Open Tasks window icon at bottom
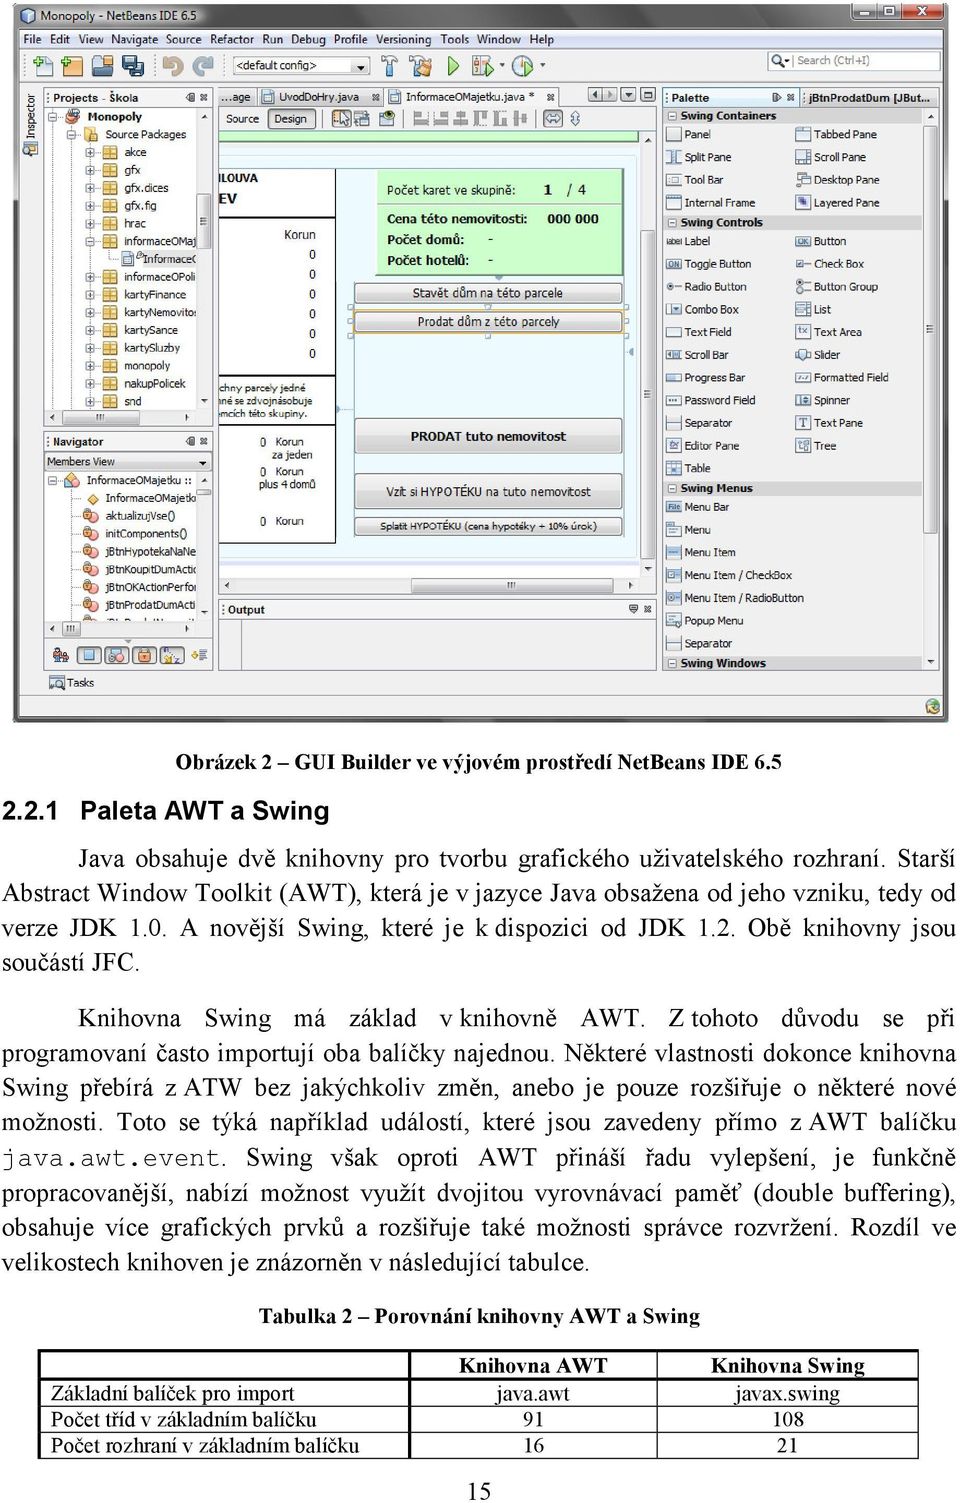960x1503 pixels. 57,683
